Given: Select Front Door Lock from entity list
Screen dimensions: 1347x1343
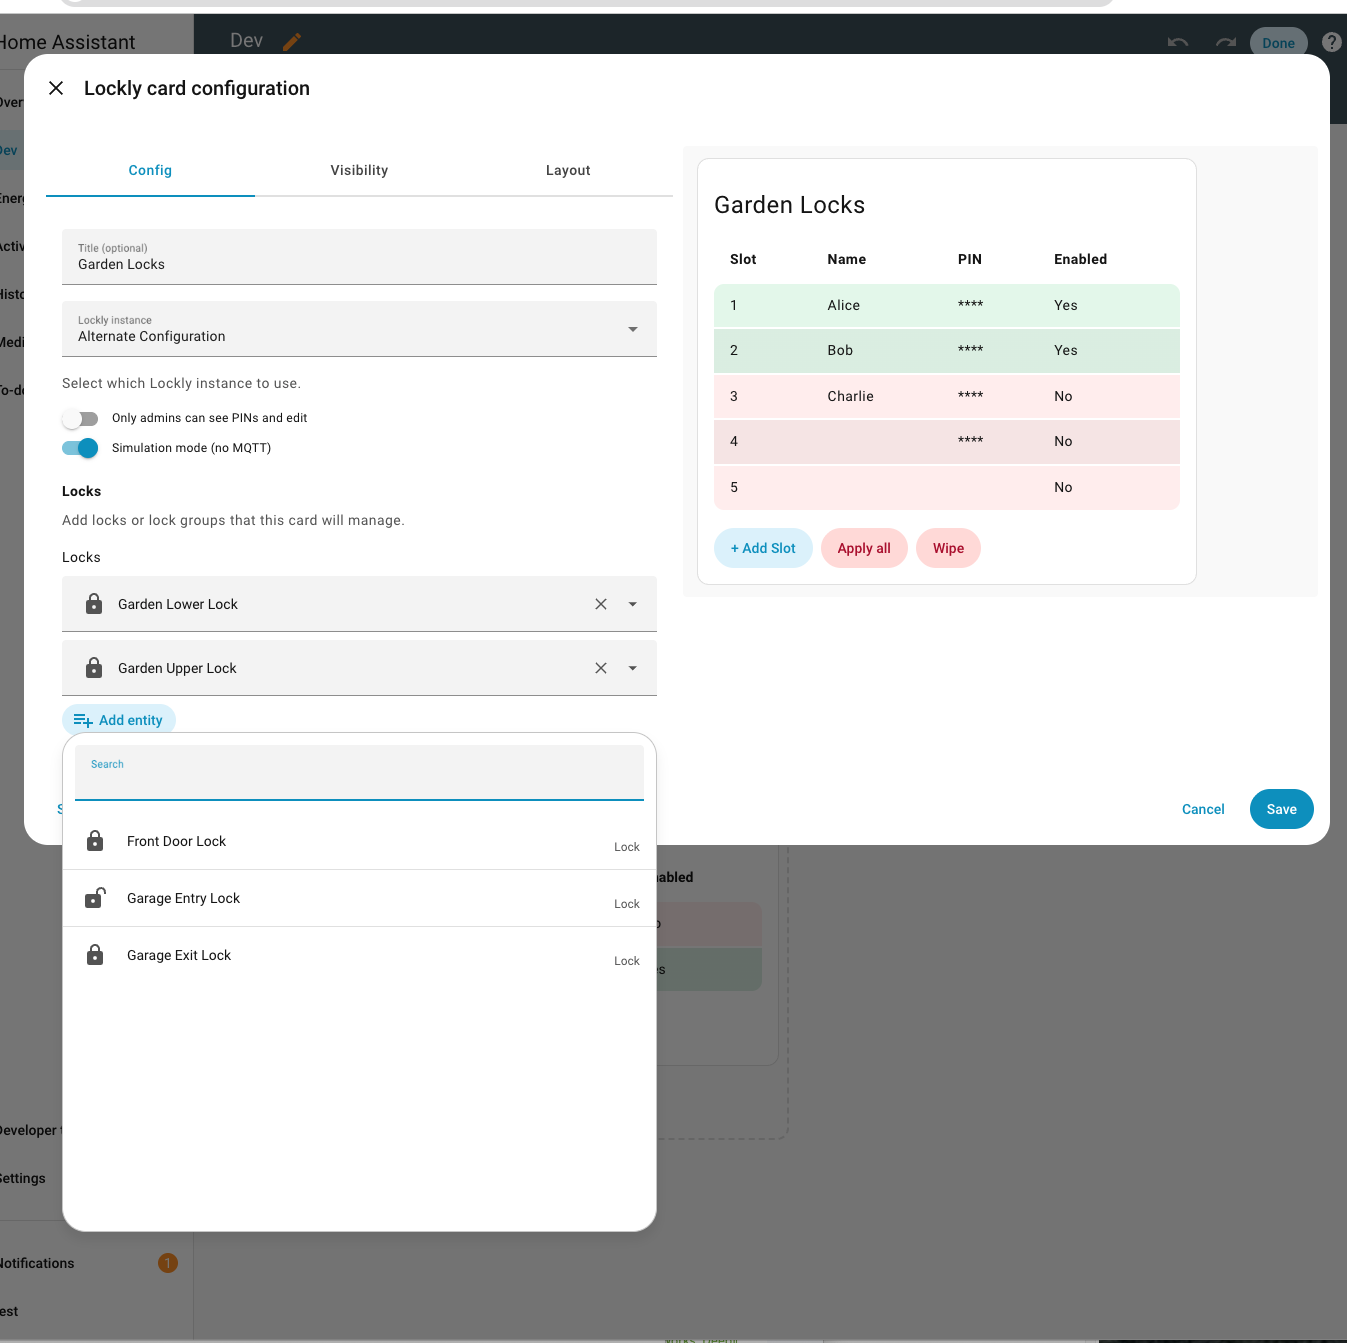Looking at the screenshot, I should pos(359,841).
